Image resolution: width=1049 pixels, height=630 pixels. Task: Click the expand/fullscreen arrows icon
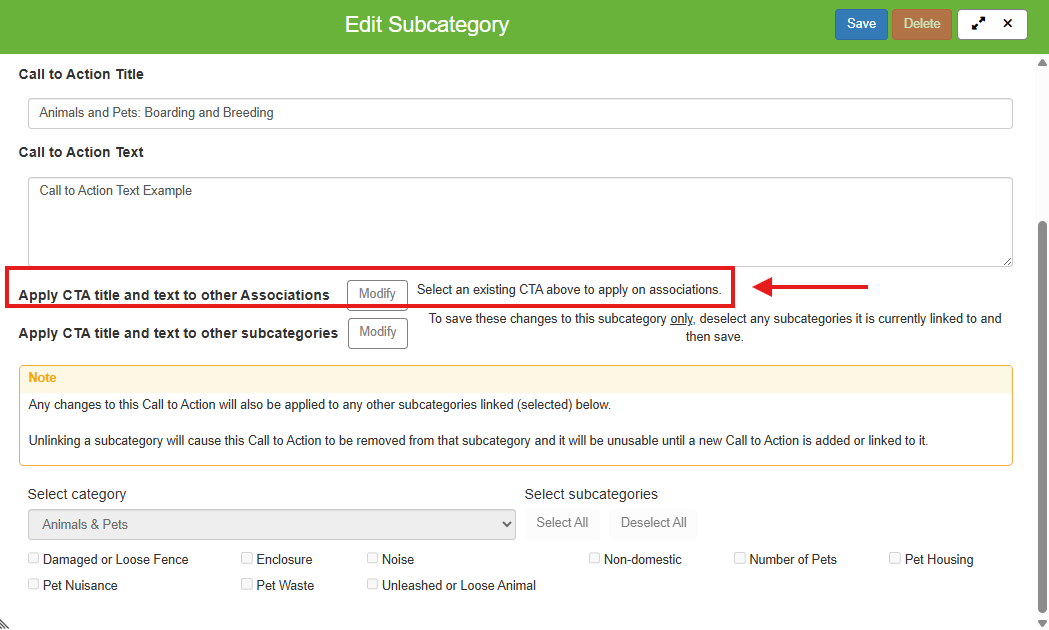point(978,24)
